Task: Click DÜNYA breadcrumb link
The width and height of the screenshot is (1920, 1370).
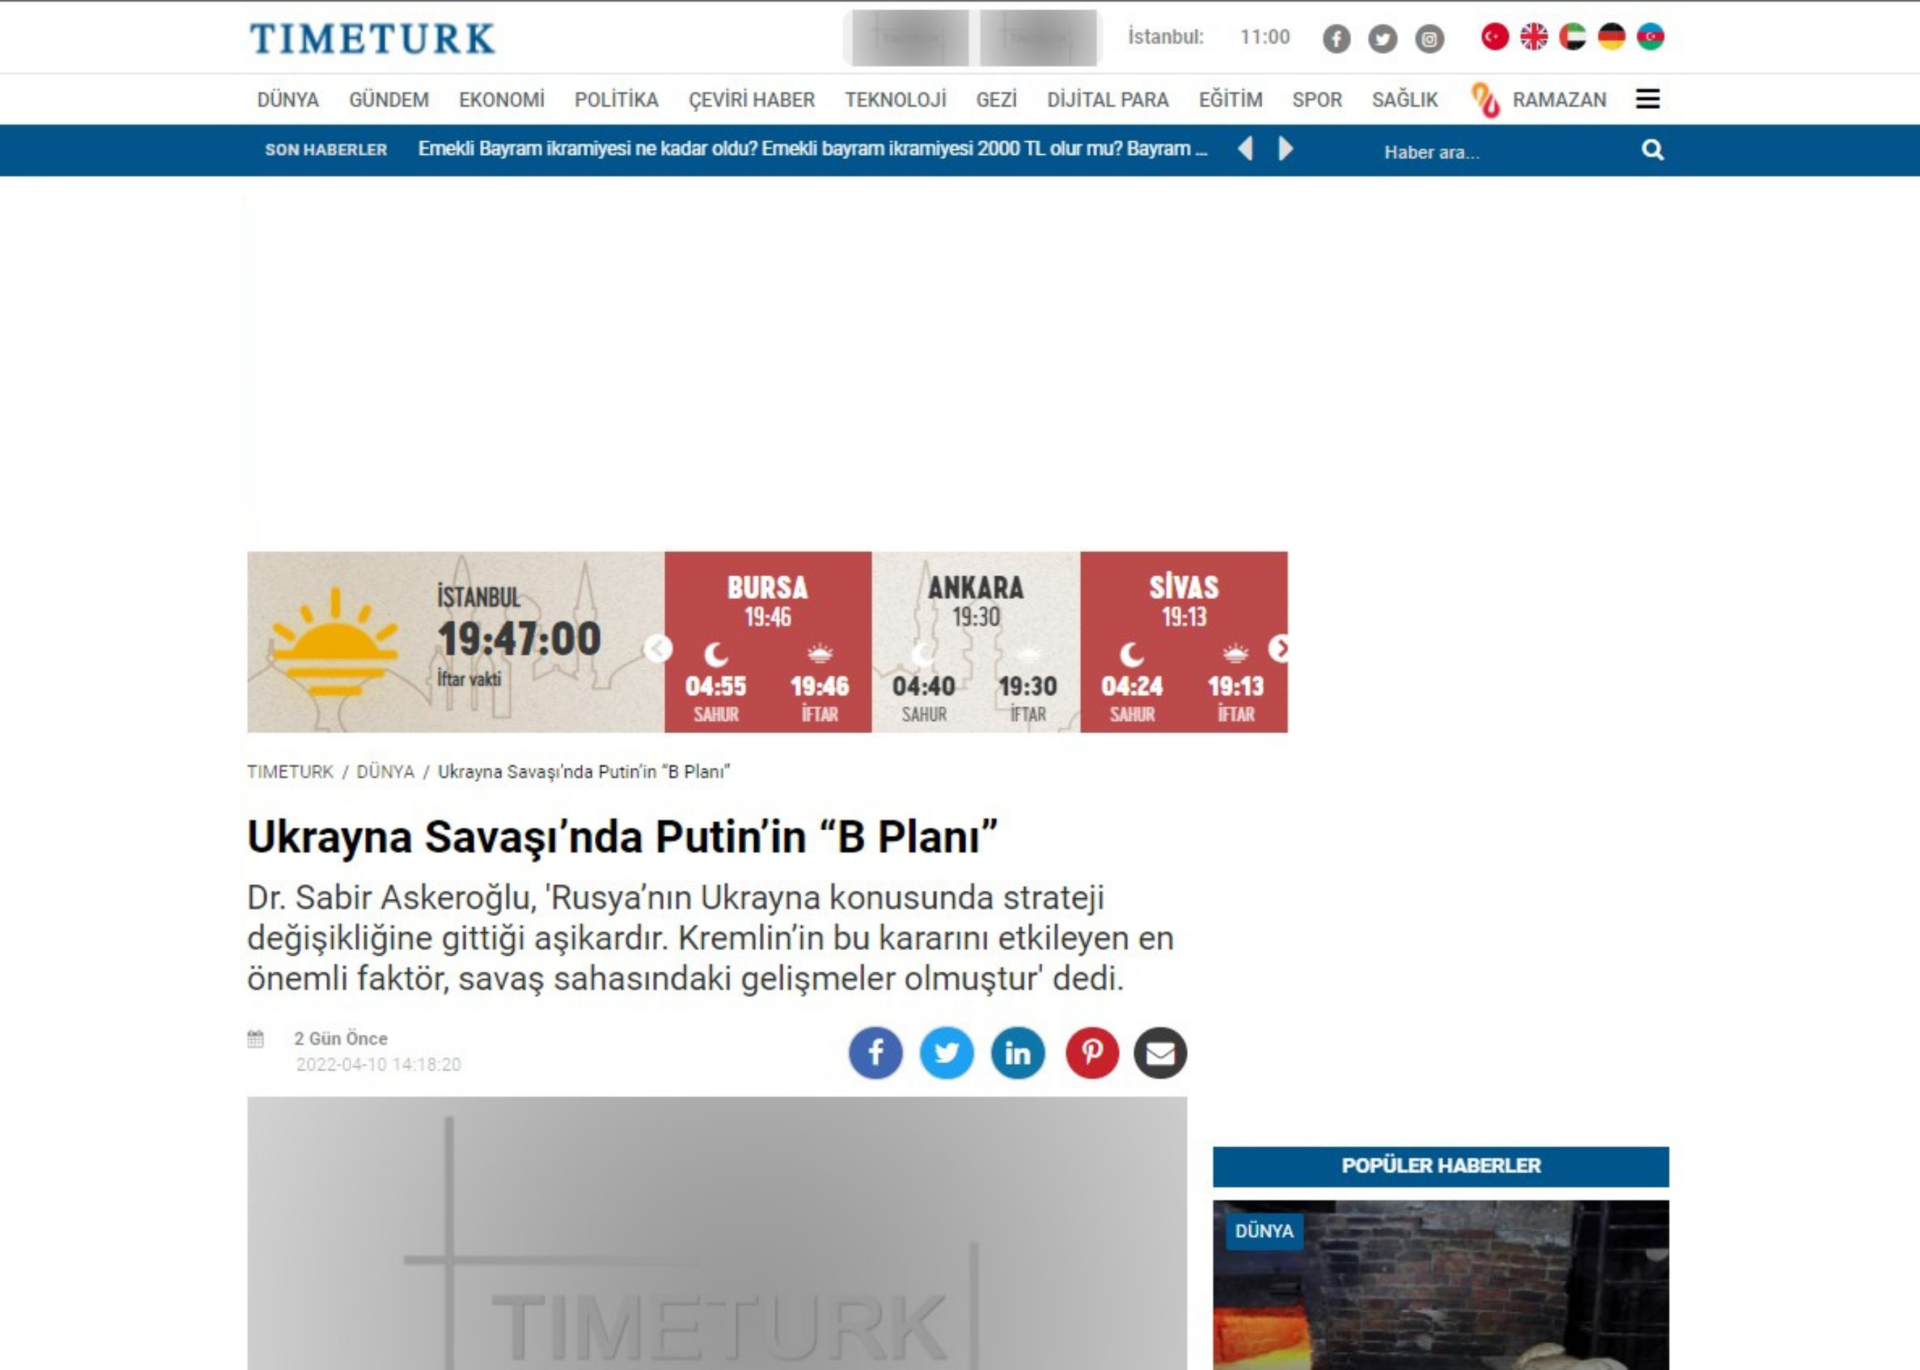Action: [385, 772]
